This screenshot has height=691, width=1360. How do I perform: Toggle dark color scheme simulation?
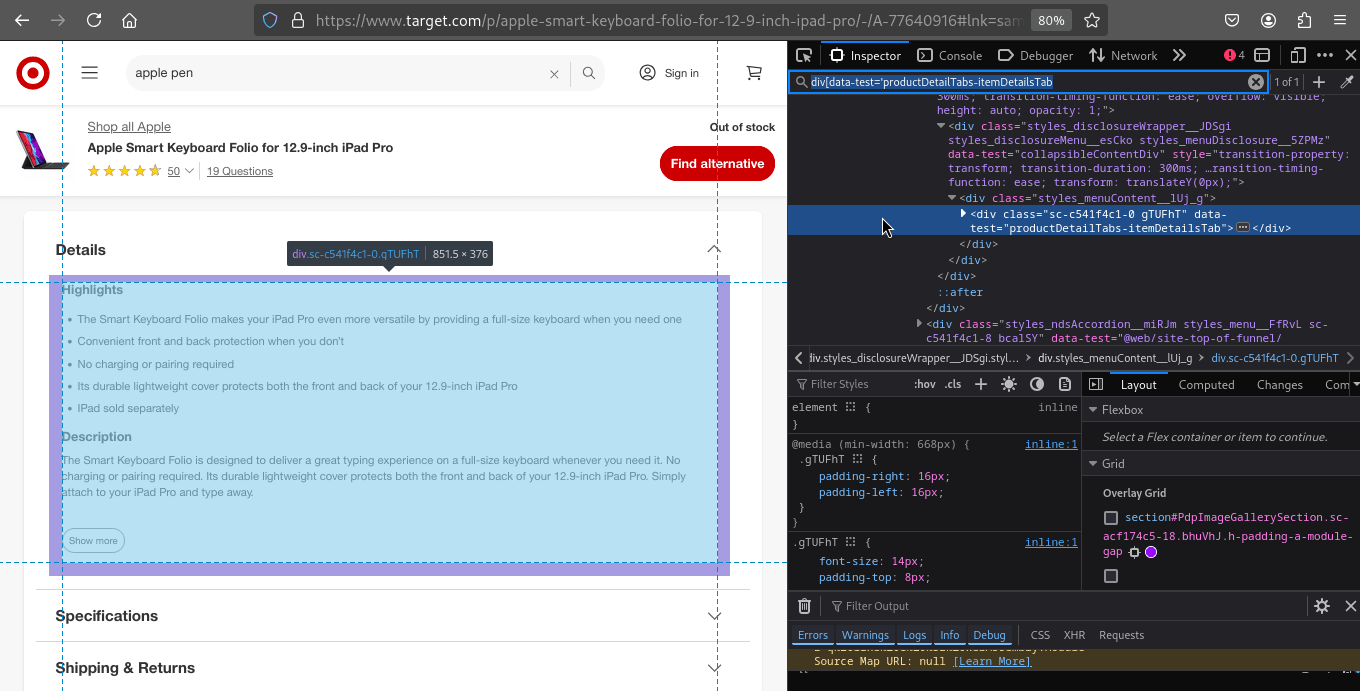click(1037, 384)
